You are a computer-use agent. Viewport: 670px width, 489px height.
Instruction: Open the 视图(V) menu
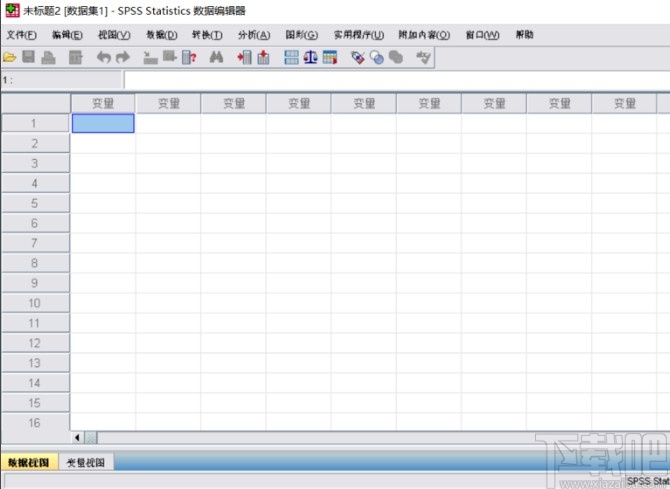(x=114, y=35)
